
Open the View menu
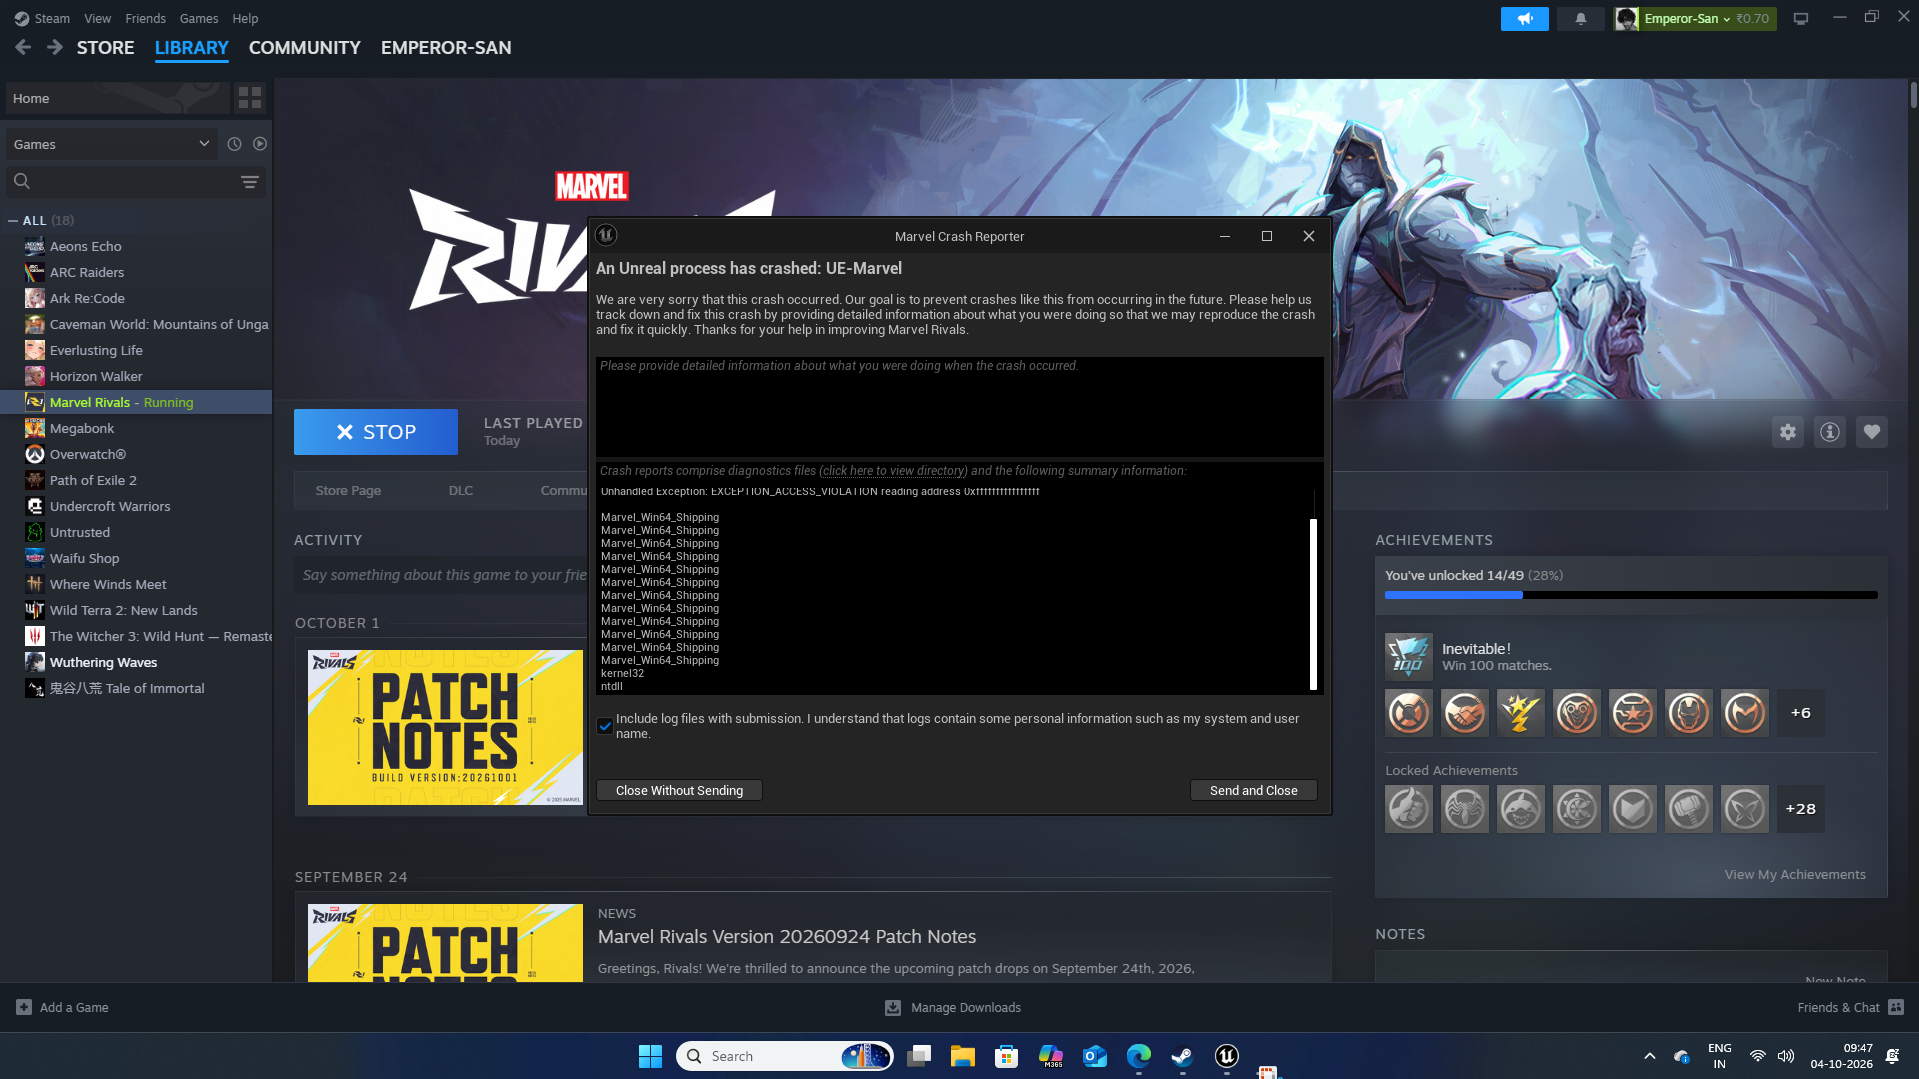(98, 18)
